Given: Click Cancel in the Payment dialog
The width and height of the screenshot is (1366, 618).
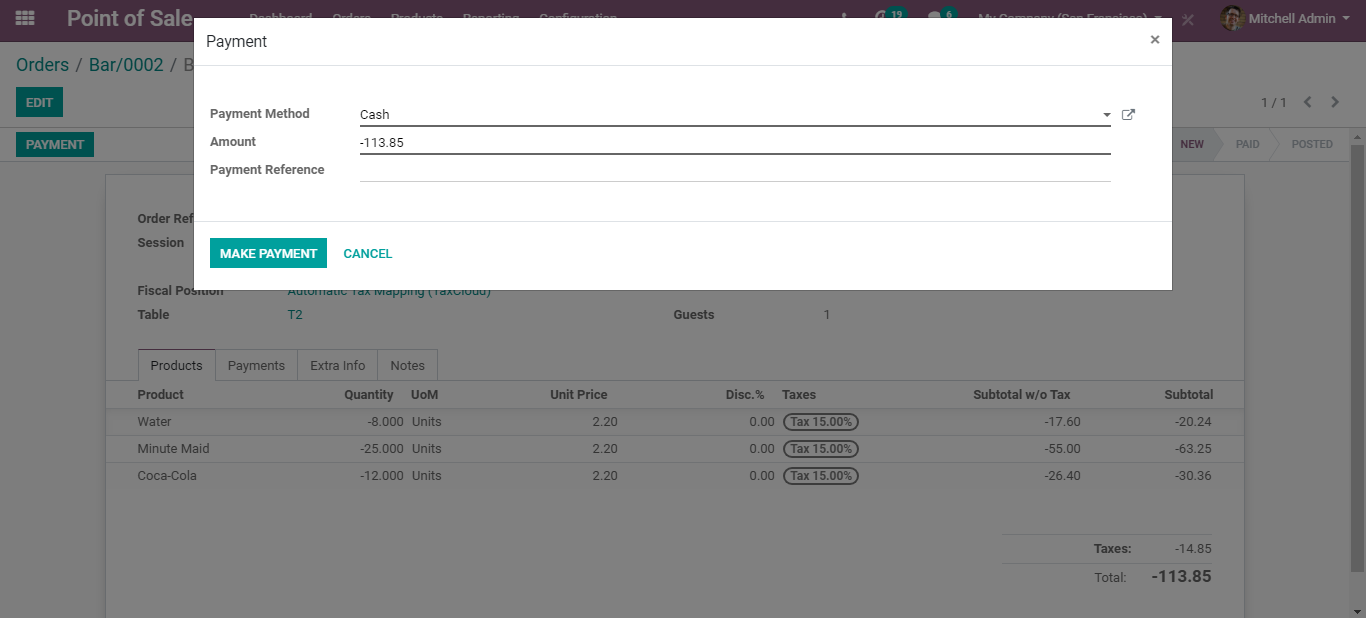Looking at the screenshot, I should (368, 253).
